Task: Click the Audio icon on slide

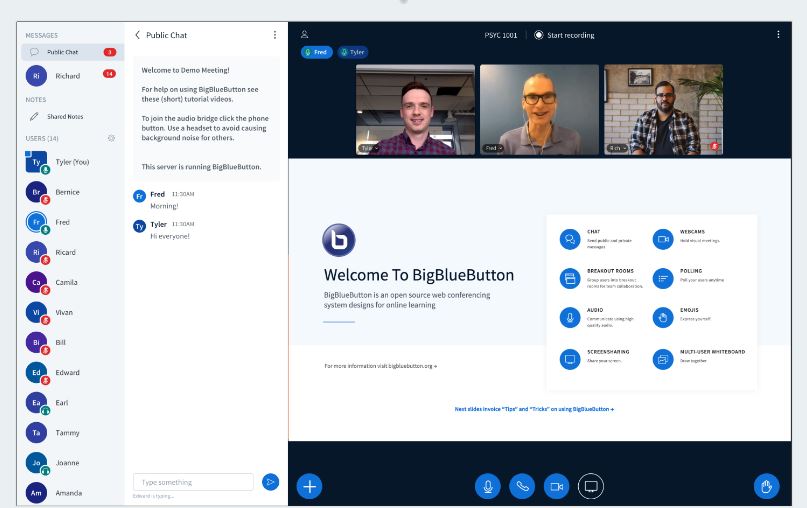Action: [x=570, y=318]
